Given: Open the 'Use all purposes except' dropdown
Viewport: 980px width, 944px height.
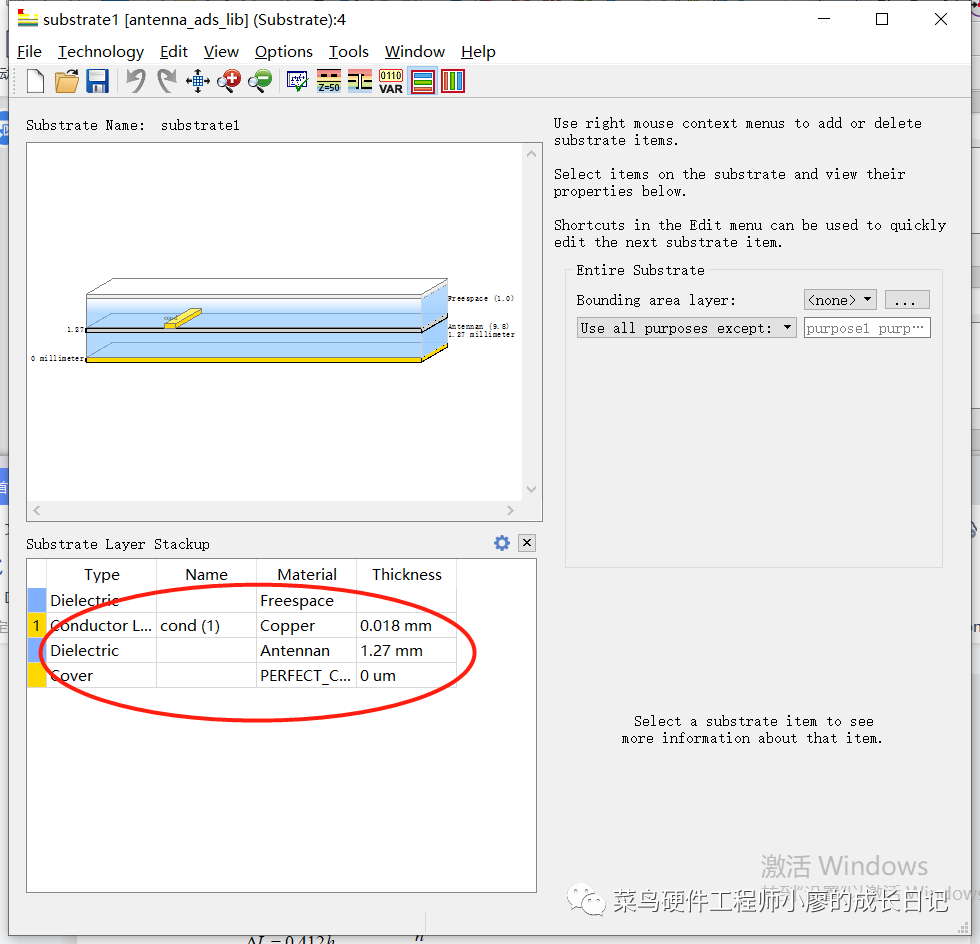Looking at the screenshot, I should [x=686, y=328].
